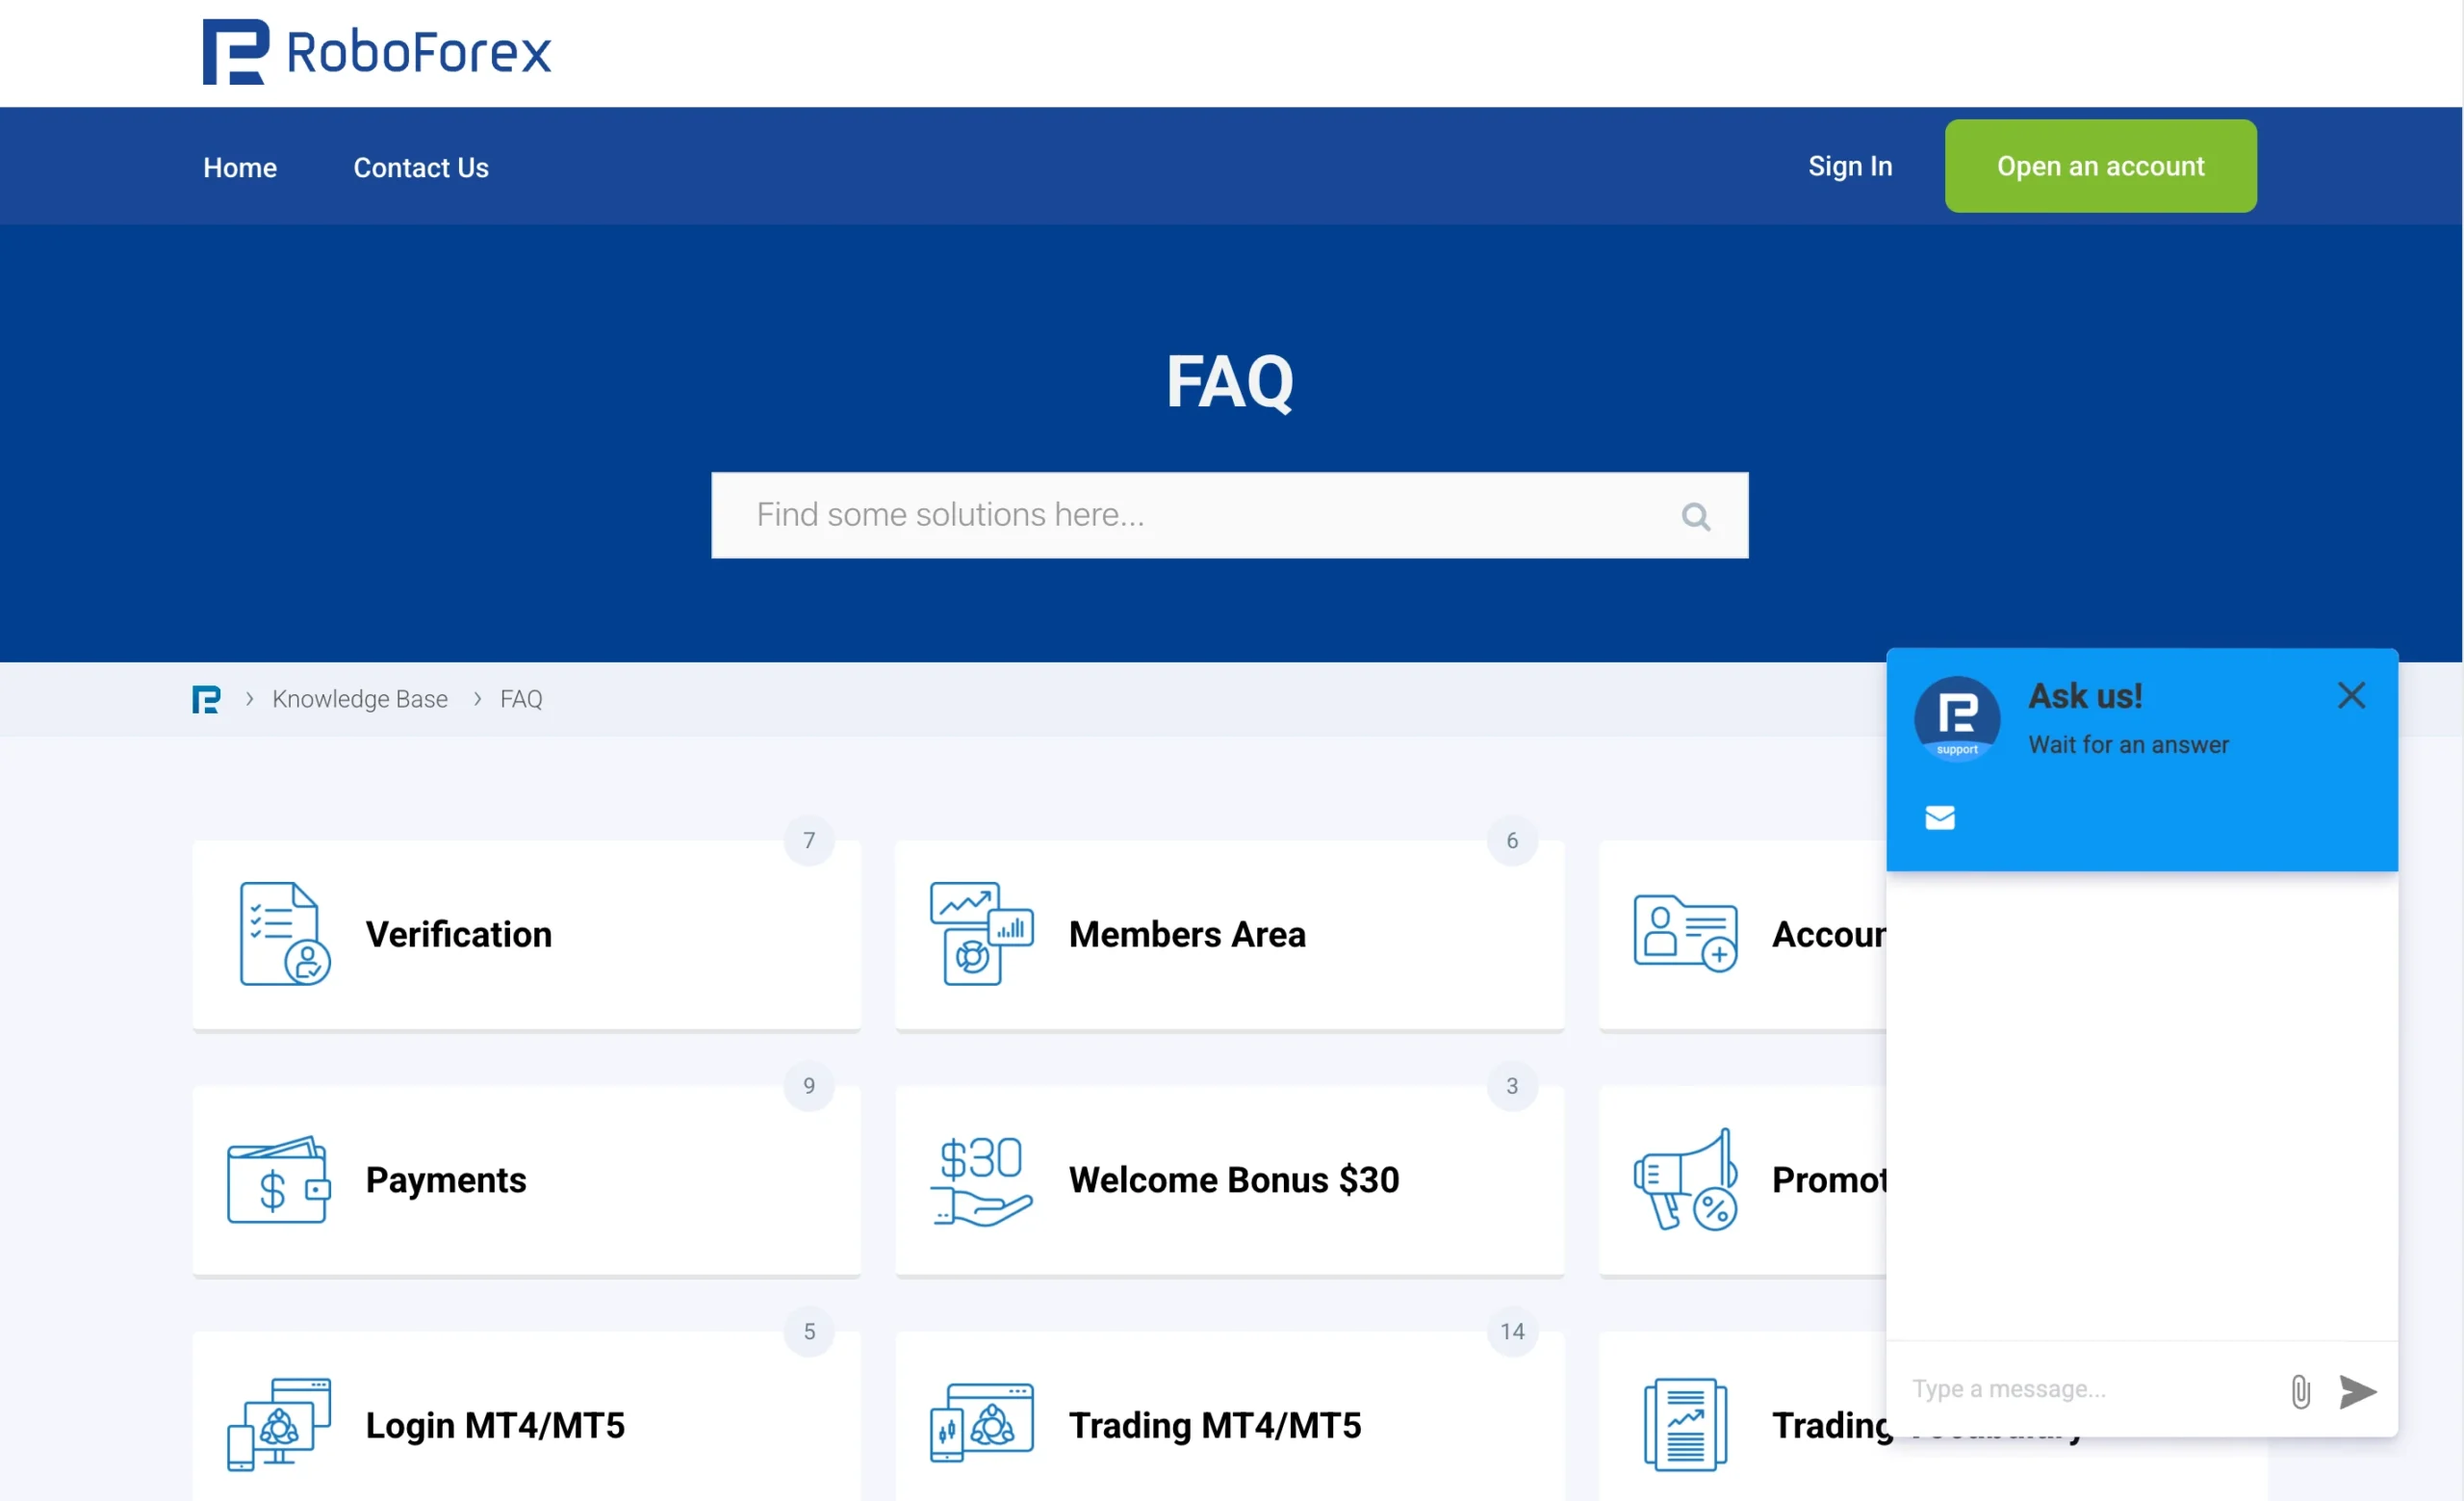
Task: Click the breadcrumb RoboForex home icon
Action: point(206,699)
